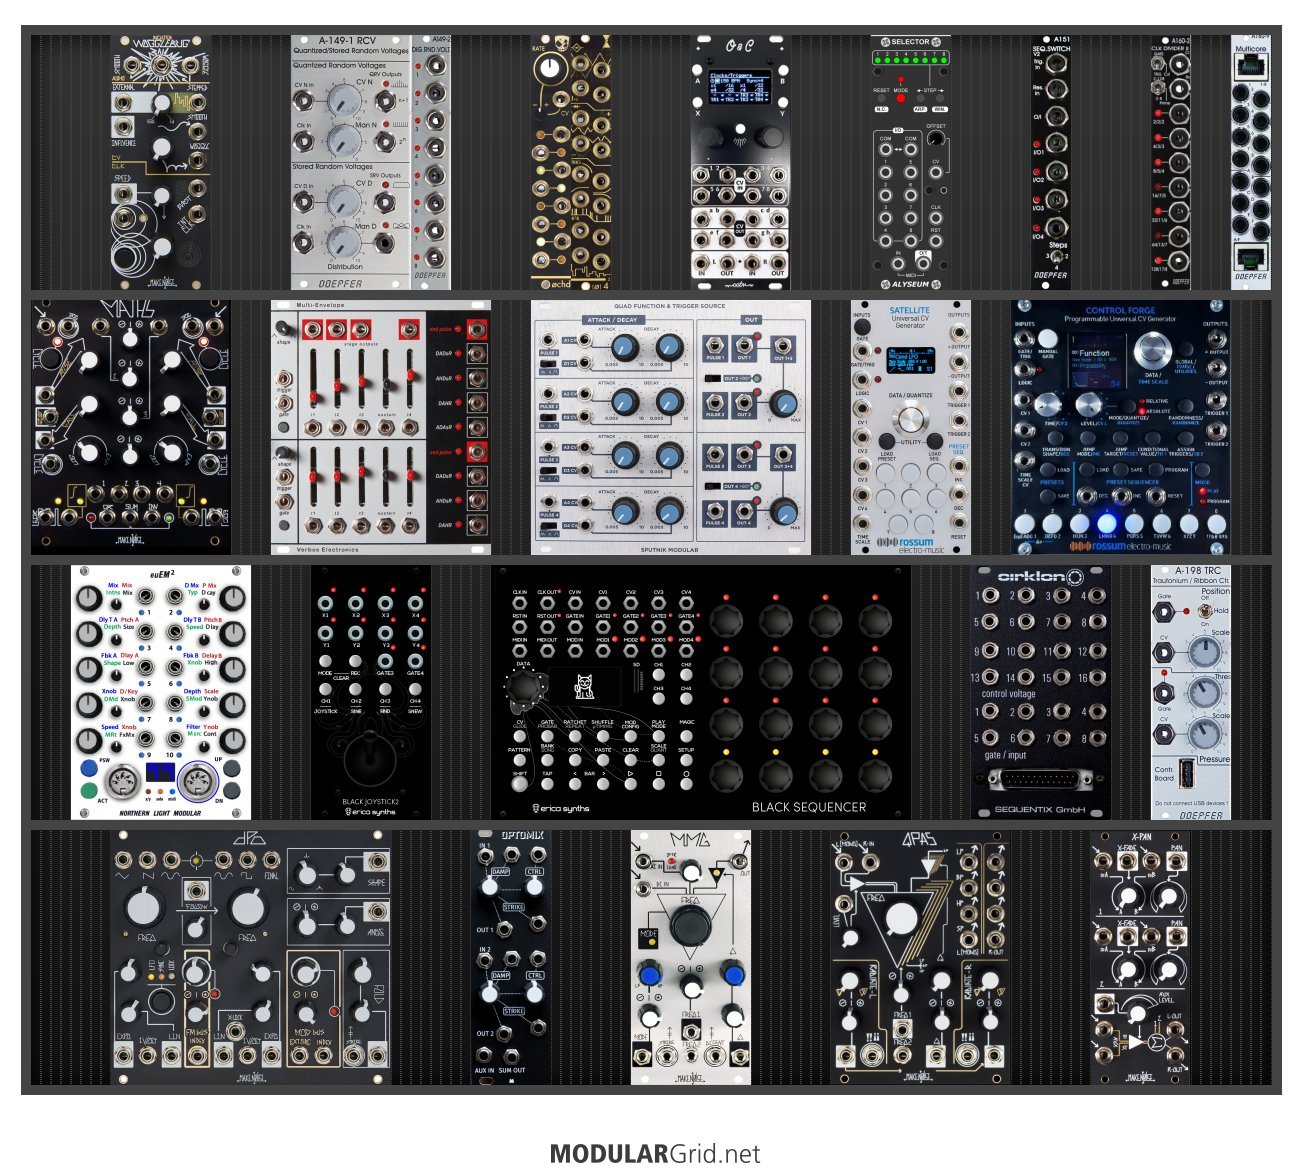Click the Satellite DATA / QUANTIZE encoder
The width and height of the screenshot is (1312, 1175).
tap(911, 419)
